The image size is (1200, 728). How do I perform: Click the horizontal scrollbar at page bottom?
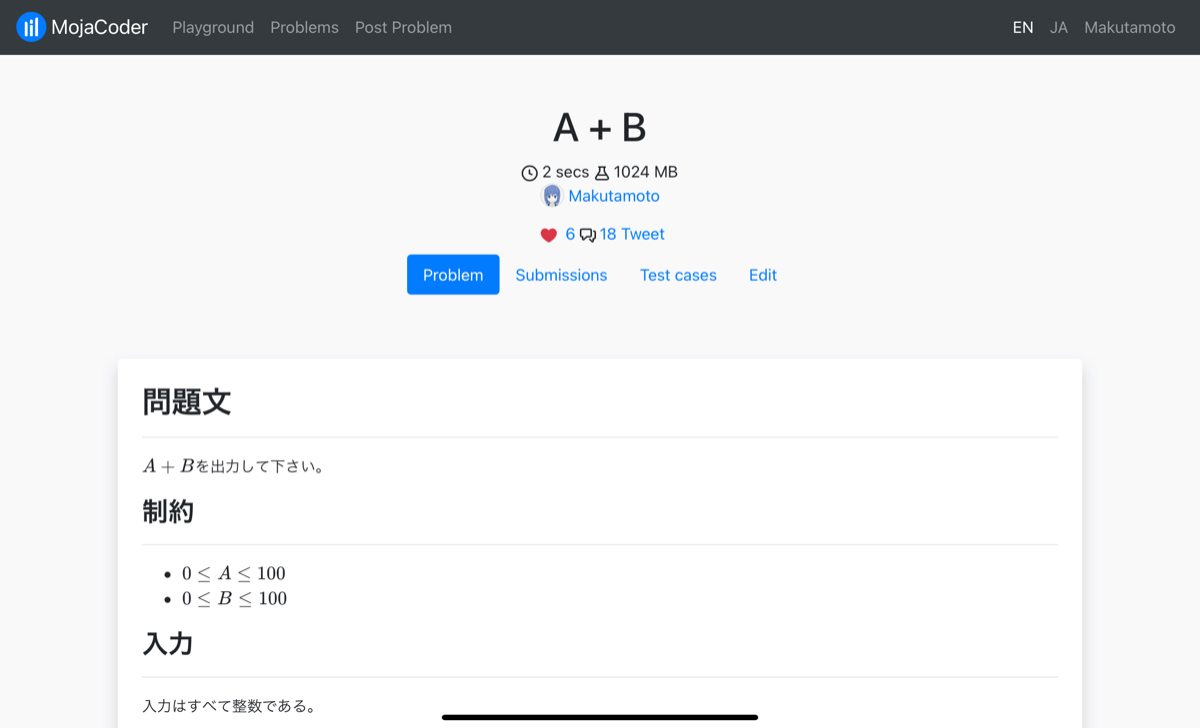(600, 718)
